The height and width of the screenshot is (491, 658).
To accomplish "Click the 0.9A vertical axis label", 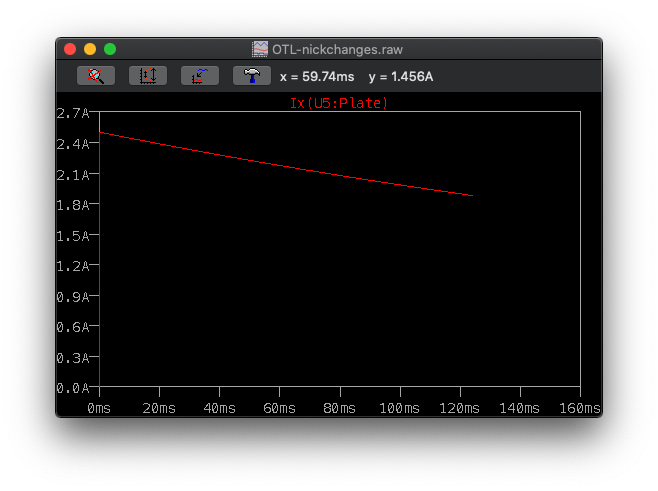I will 73,297.
